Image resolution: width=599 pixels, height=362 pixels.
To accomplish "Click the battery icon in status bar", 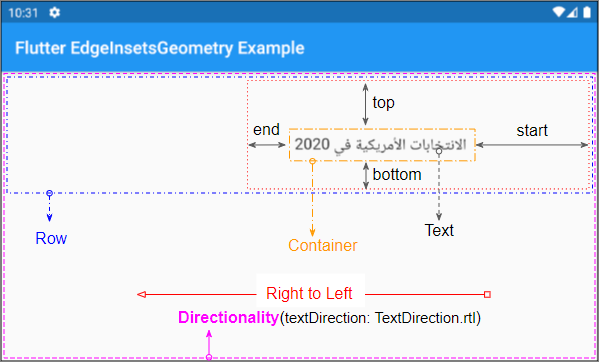I will pos(587,13).
